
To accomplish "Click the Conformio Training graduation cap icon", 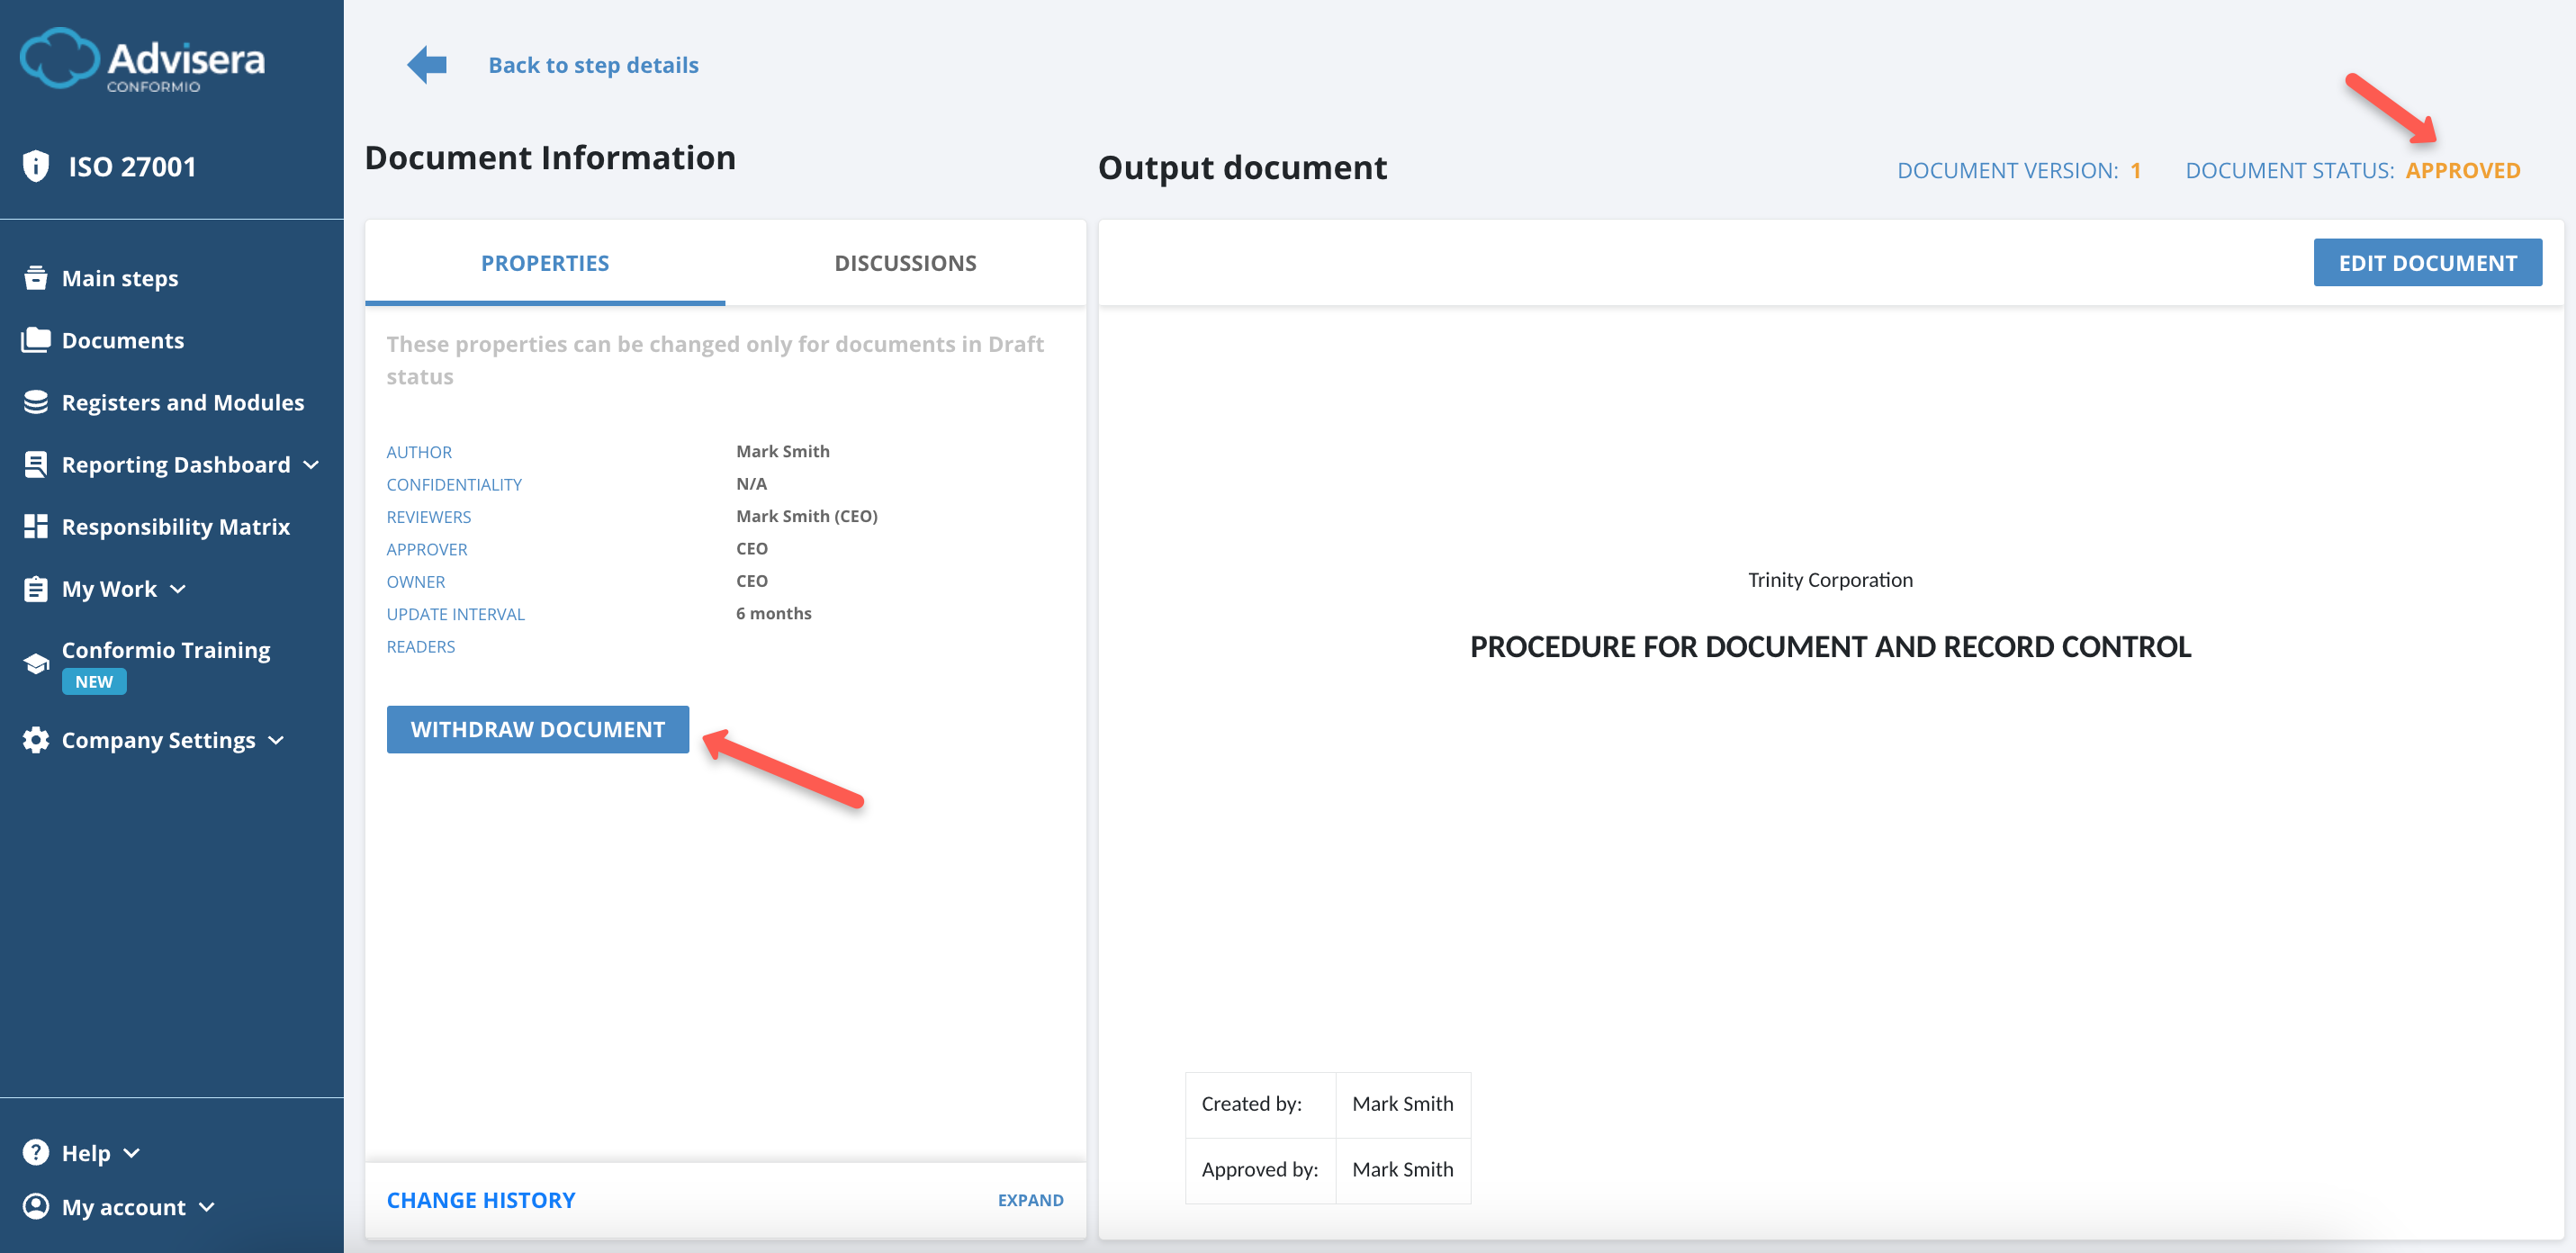I will point(35,663).
